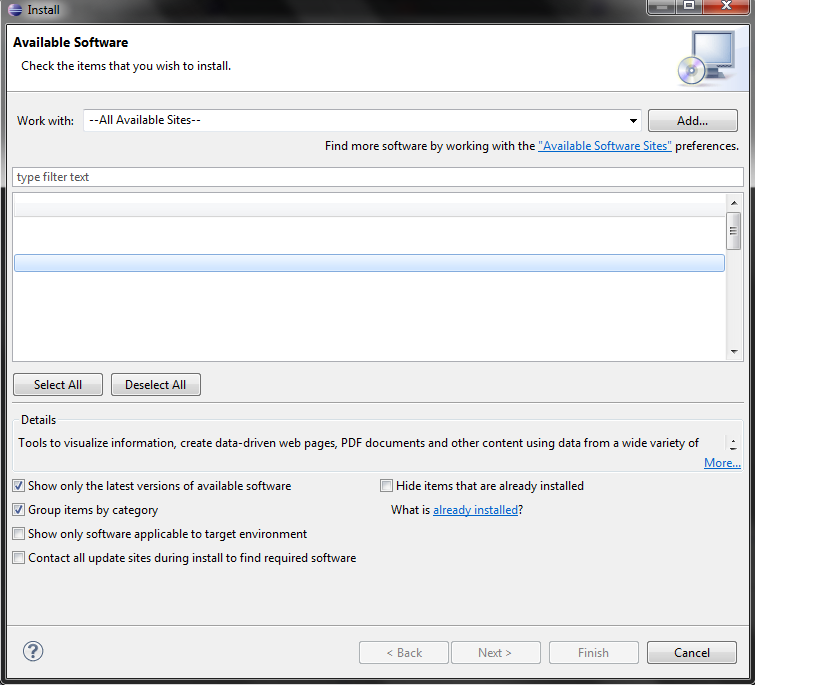Maximize the Install dialog window
This screenshot has height=685, width=819.
click(x=689, y=6)
